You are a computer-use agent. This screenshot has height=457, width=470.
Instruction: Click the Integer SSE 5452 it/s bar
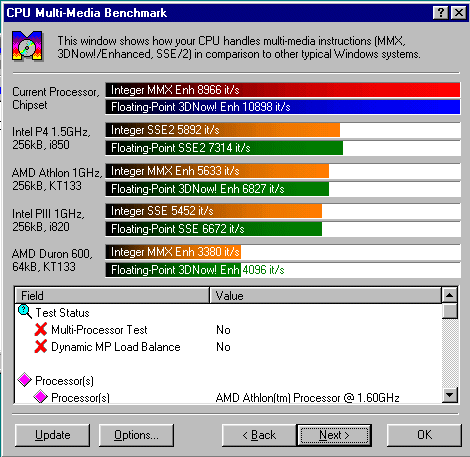pyautogui.click(x=214, y=211)
